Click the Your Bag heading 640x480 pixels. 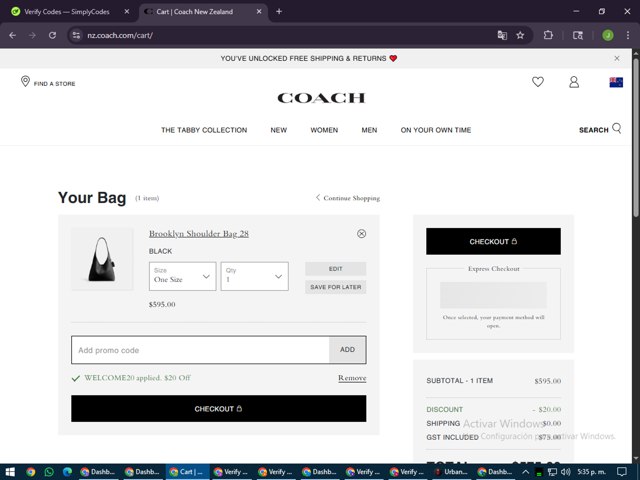(92, 198)
